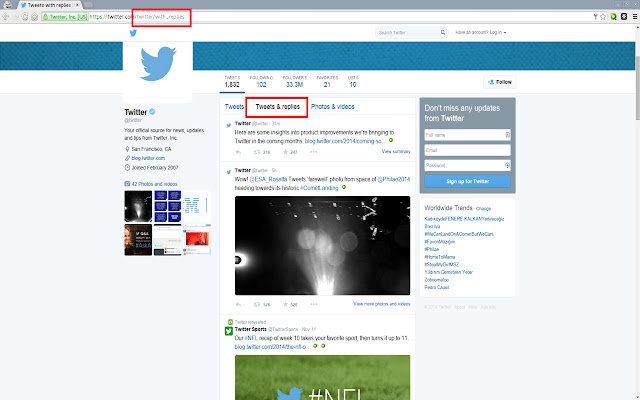The height and width of the screenshot is (400, 640).
Task: Click black extension icon in browser toolbar
Action: pyautogui.click(x=624, y=17)
